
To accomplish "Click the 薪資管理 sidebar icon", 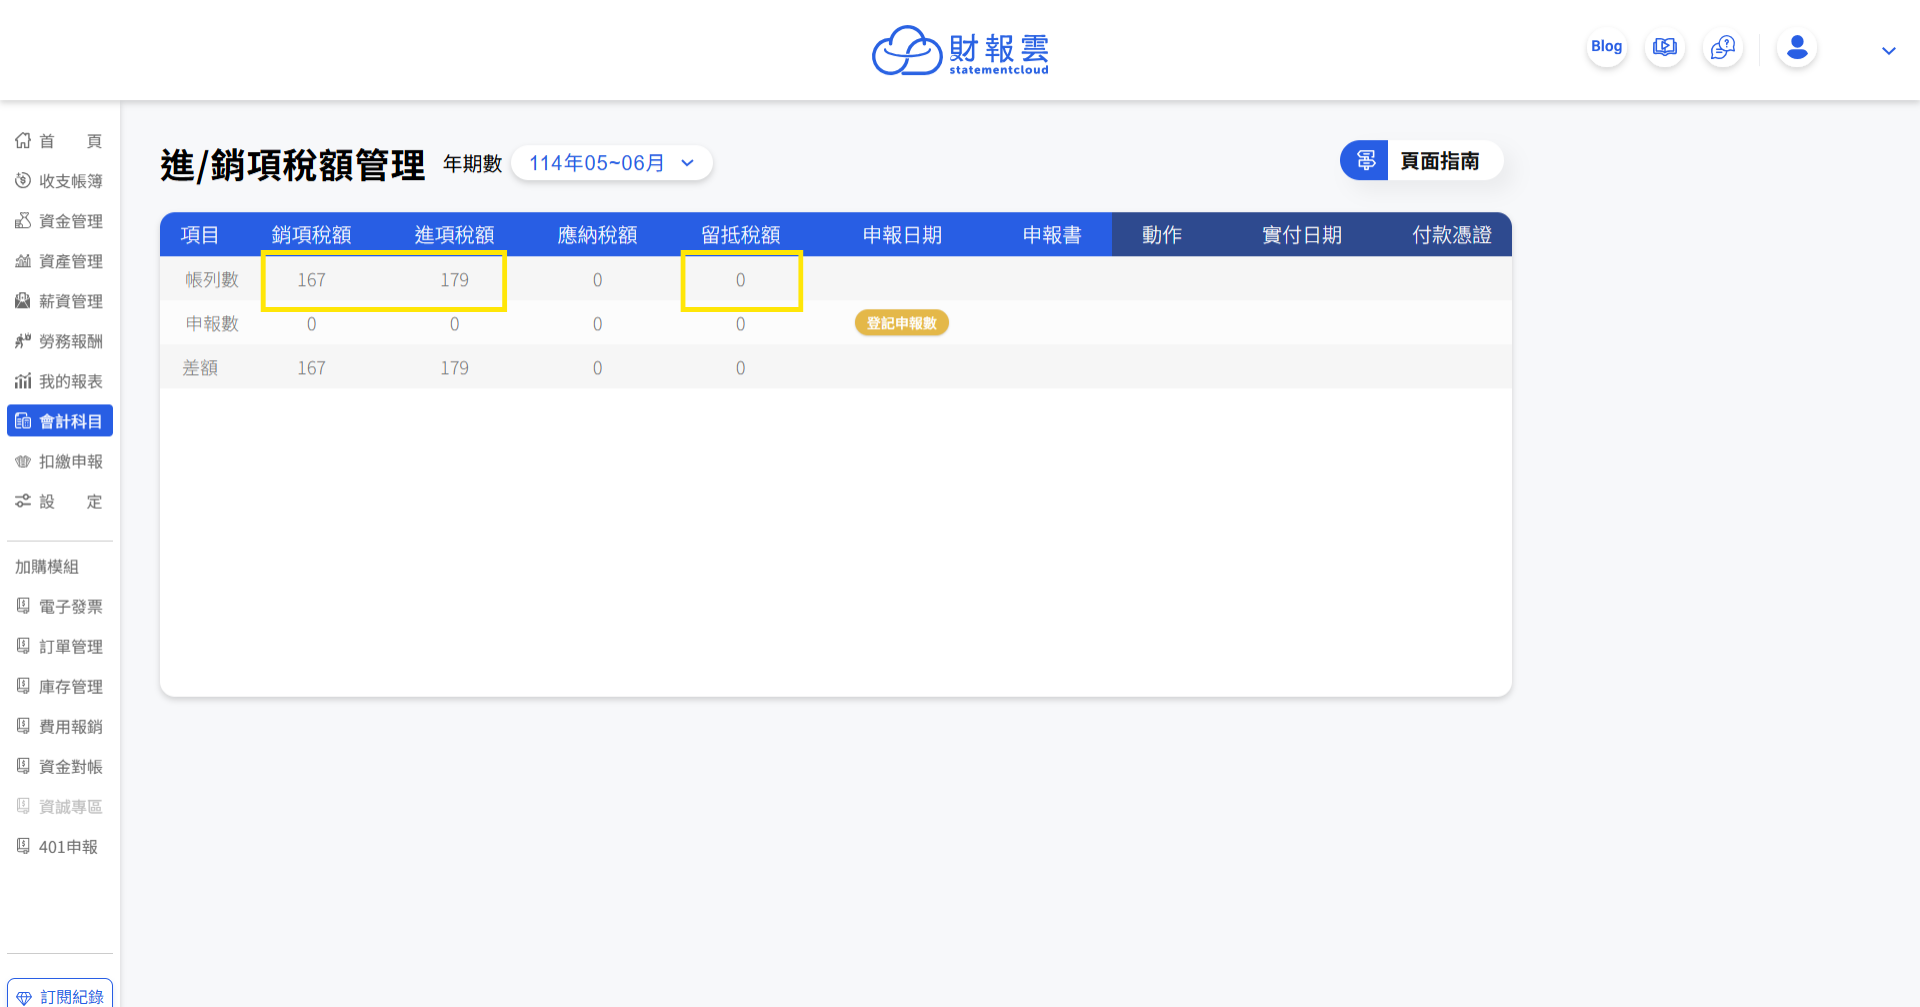I will coord(23,301).
